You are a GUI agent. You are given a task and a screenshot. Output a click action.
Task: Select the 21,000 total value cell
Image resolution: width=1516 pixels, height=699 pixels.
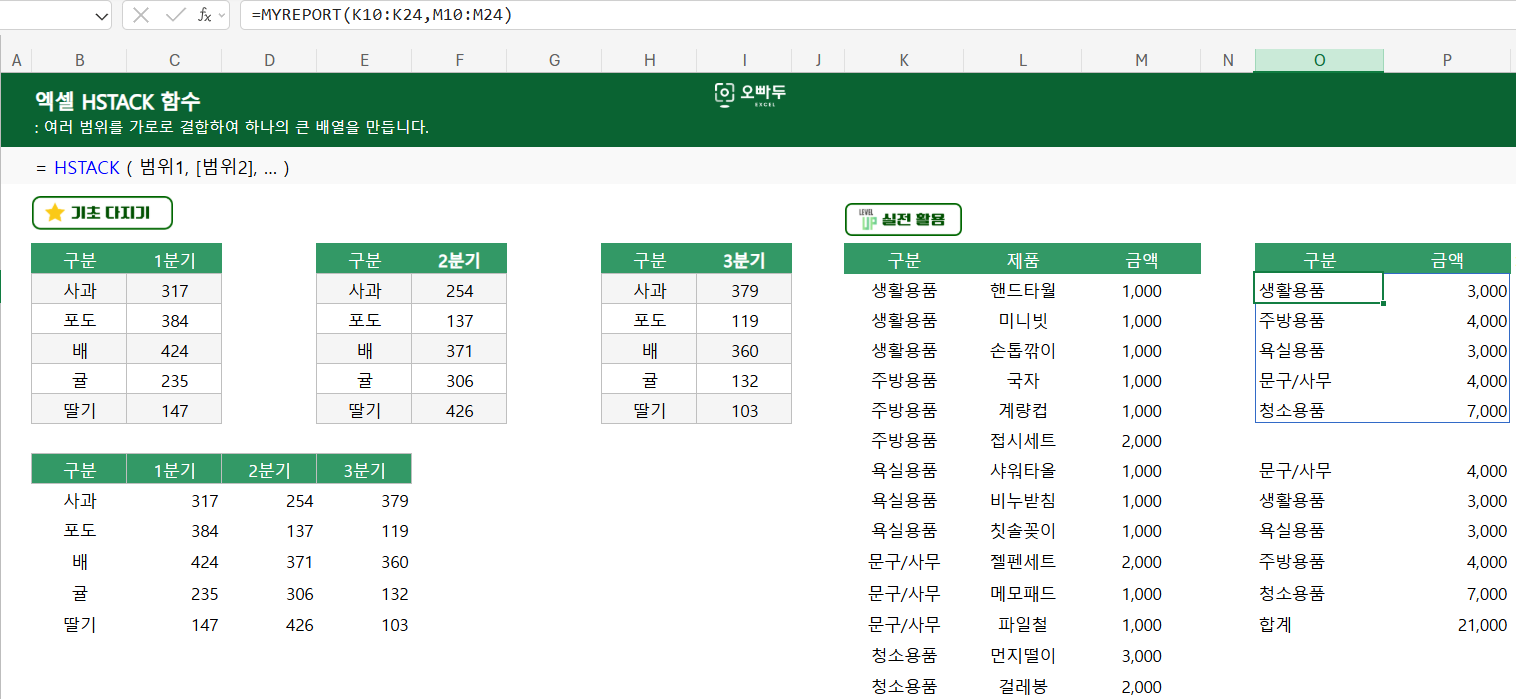click(x=1447, y=625)
